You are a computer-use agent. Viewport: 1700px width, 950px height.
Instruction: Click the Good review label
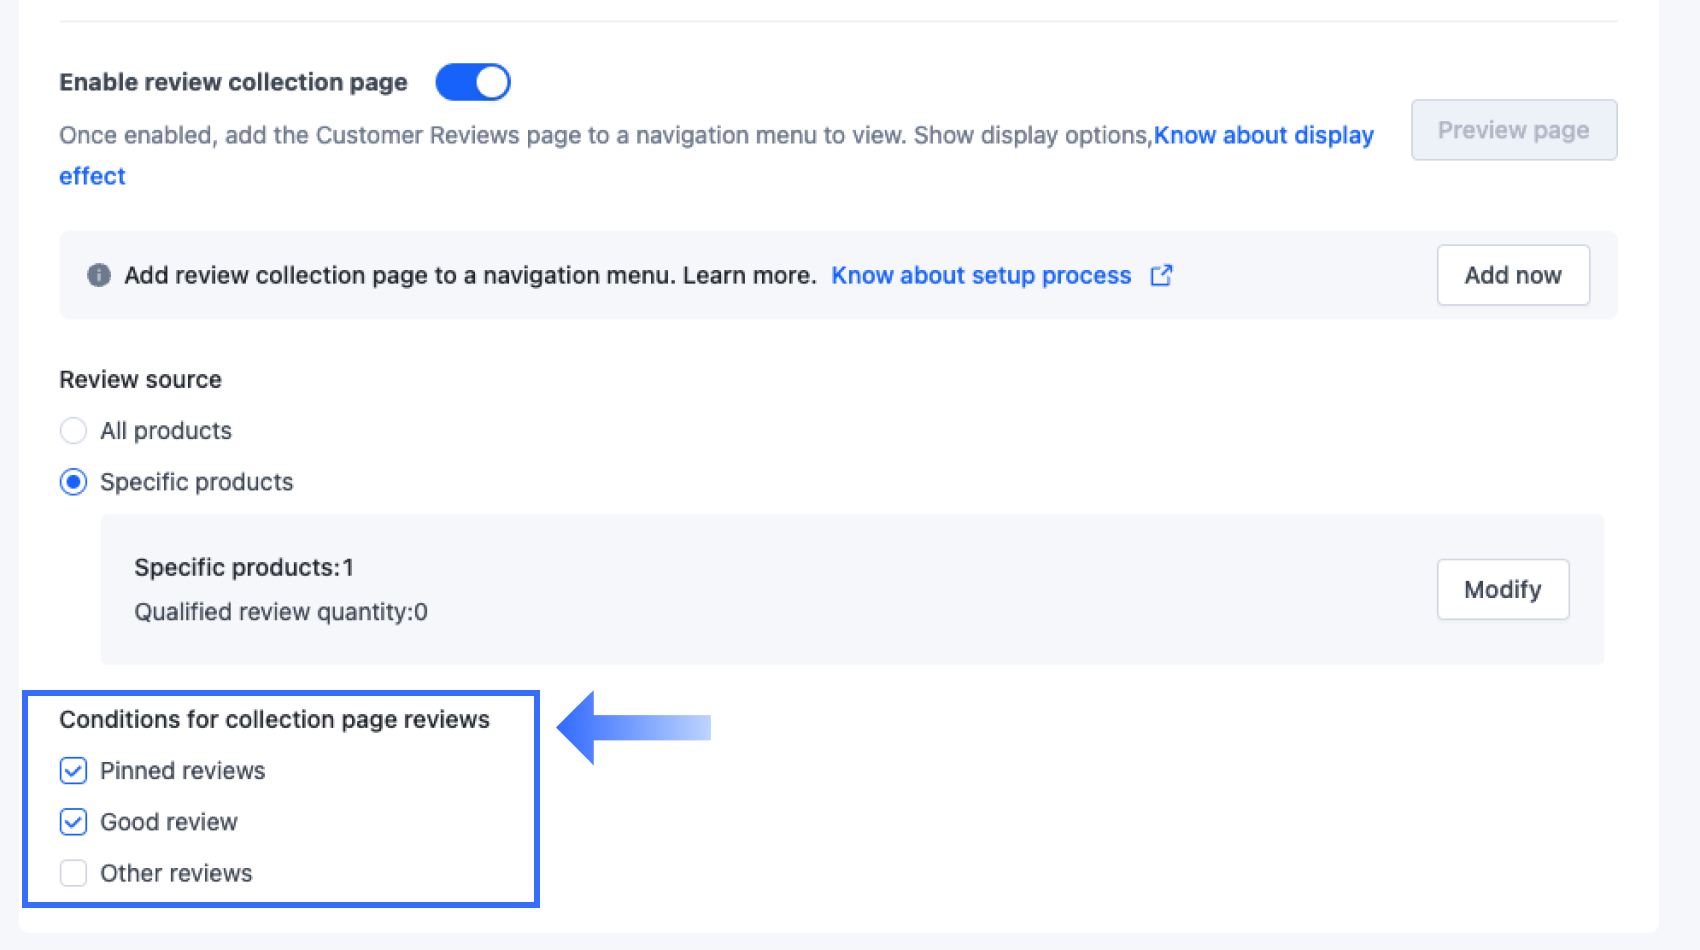169,822
